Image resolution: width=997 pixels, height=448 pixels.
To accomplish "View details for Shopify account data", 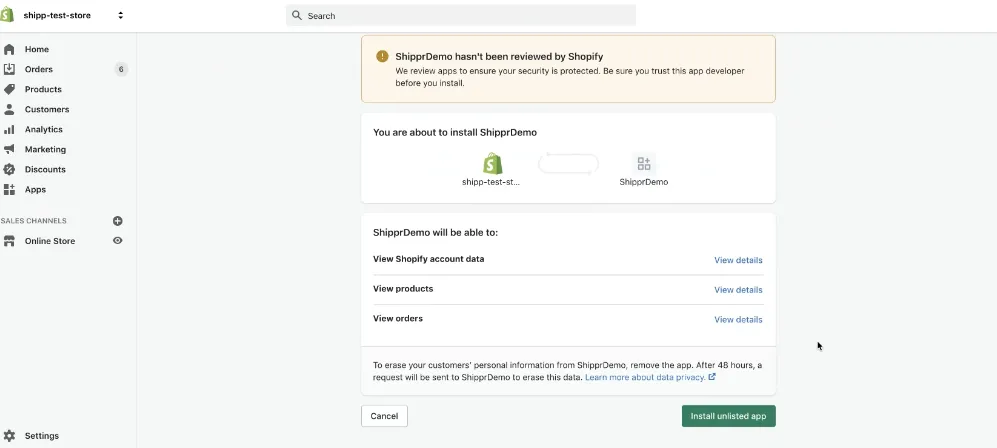I will (x=738, y=260).
